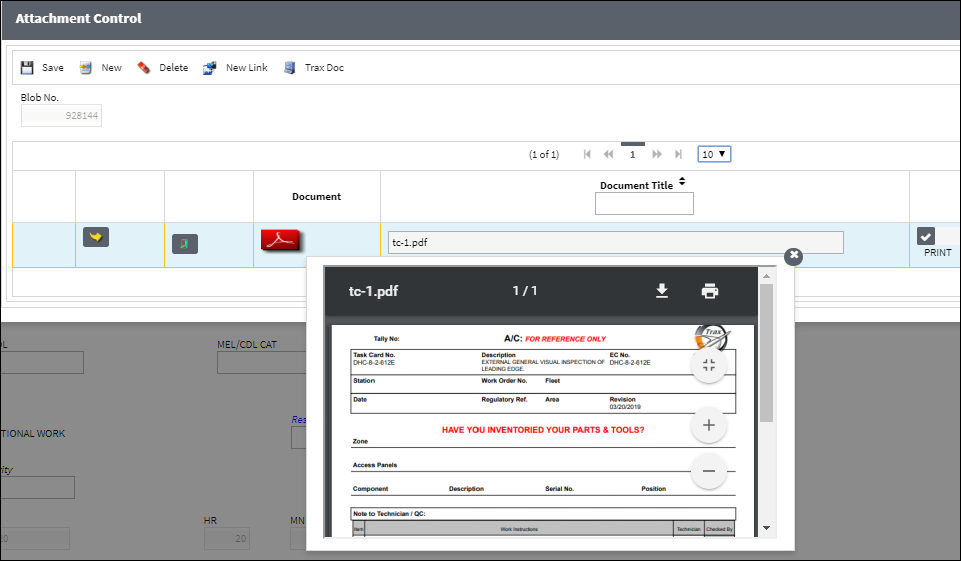961x561 pixels.
Task: Sort by Document Title column
Action: click(682, 182)
